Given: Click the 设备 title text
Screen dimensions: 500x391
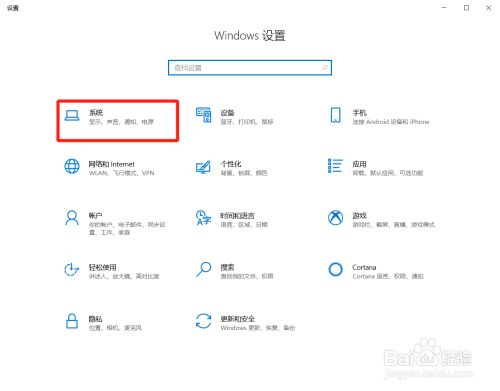Looking at the screenshot, I should (x=227, y=113).
